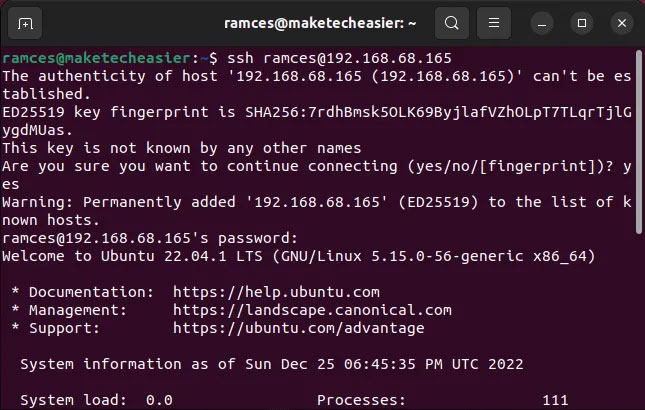Maximize the terminal window
Image resolution: width=645 pixels, height=410 pixels.
tap(582, 23)
